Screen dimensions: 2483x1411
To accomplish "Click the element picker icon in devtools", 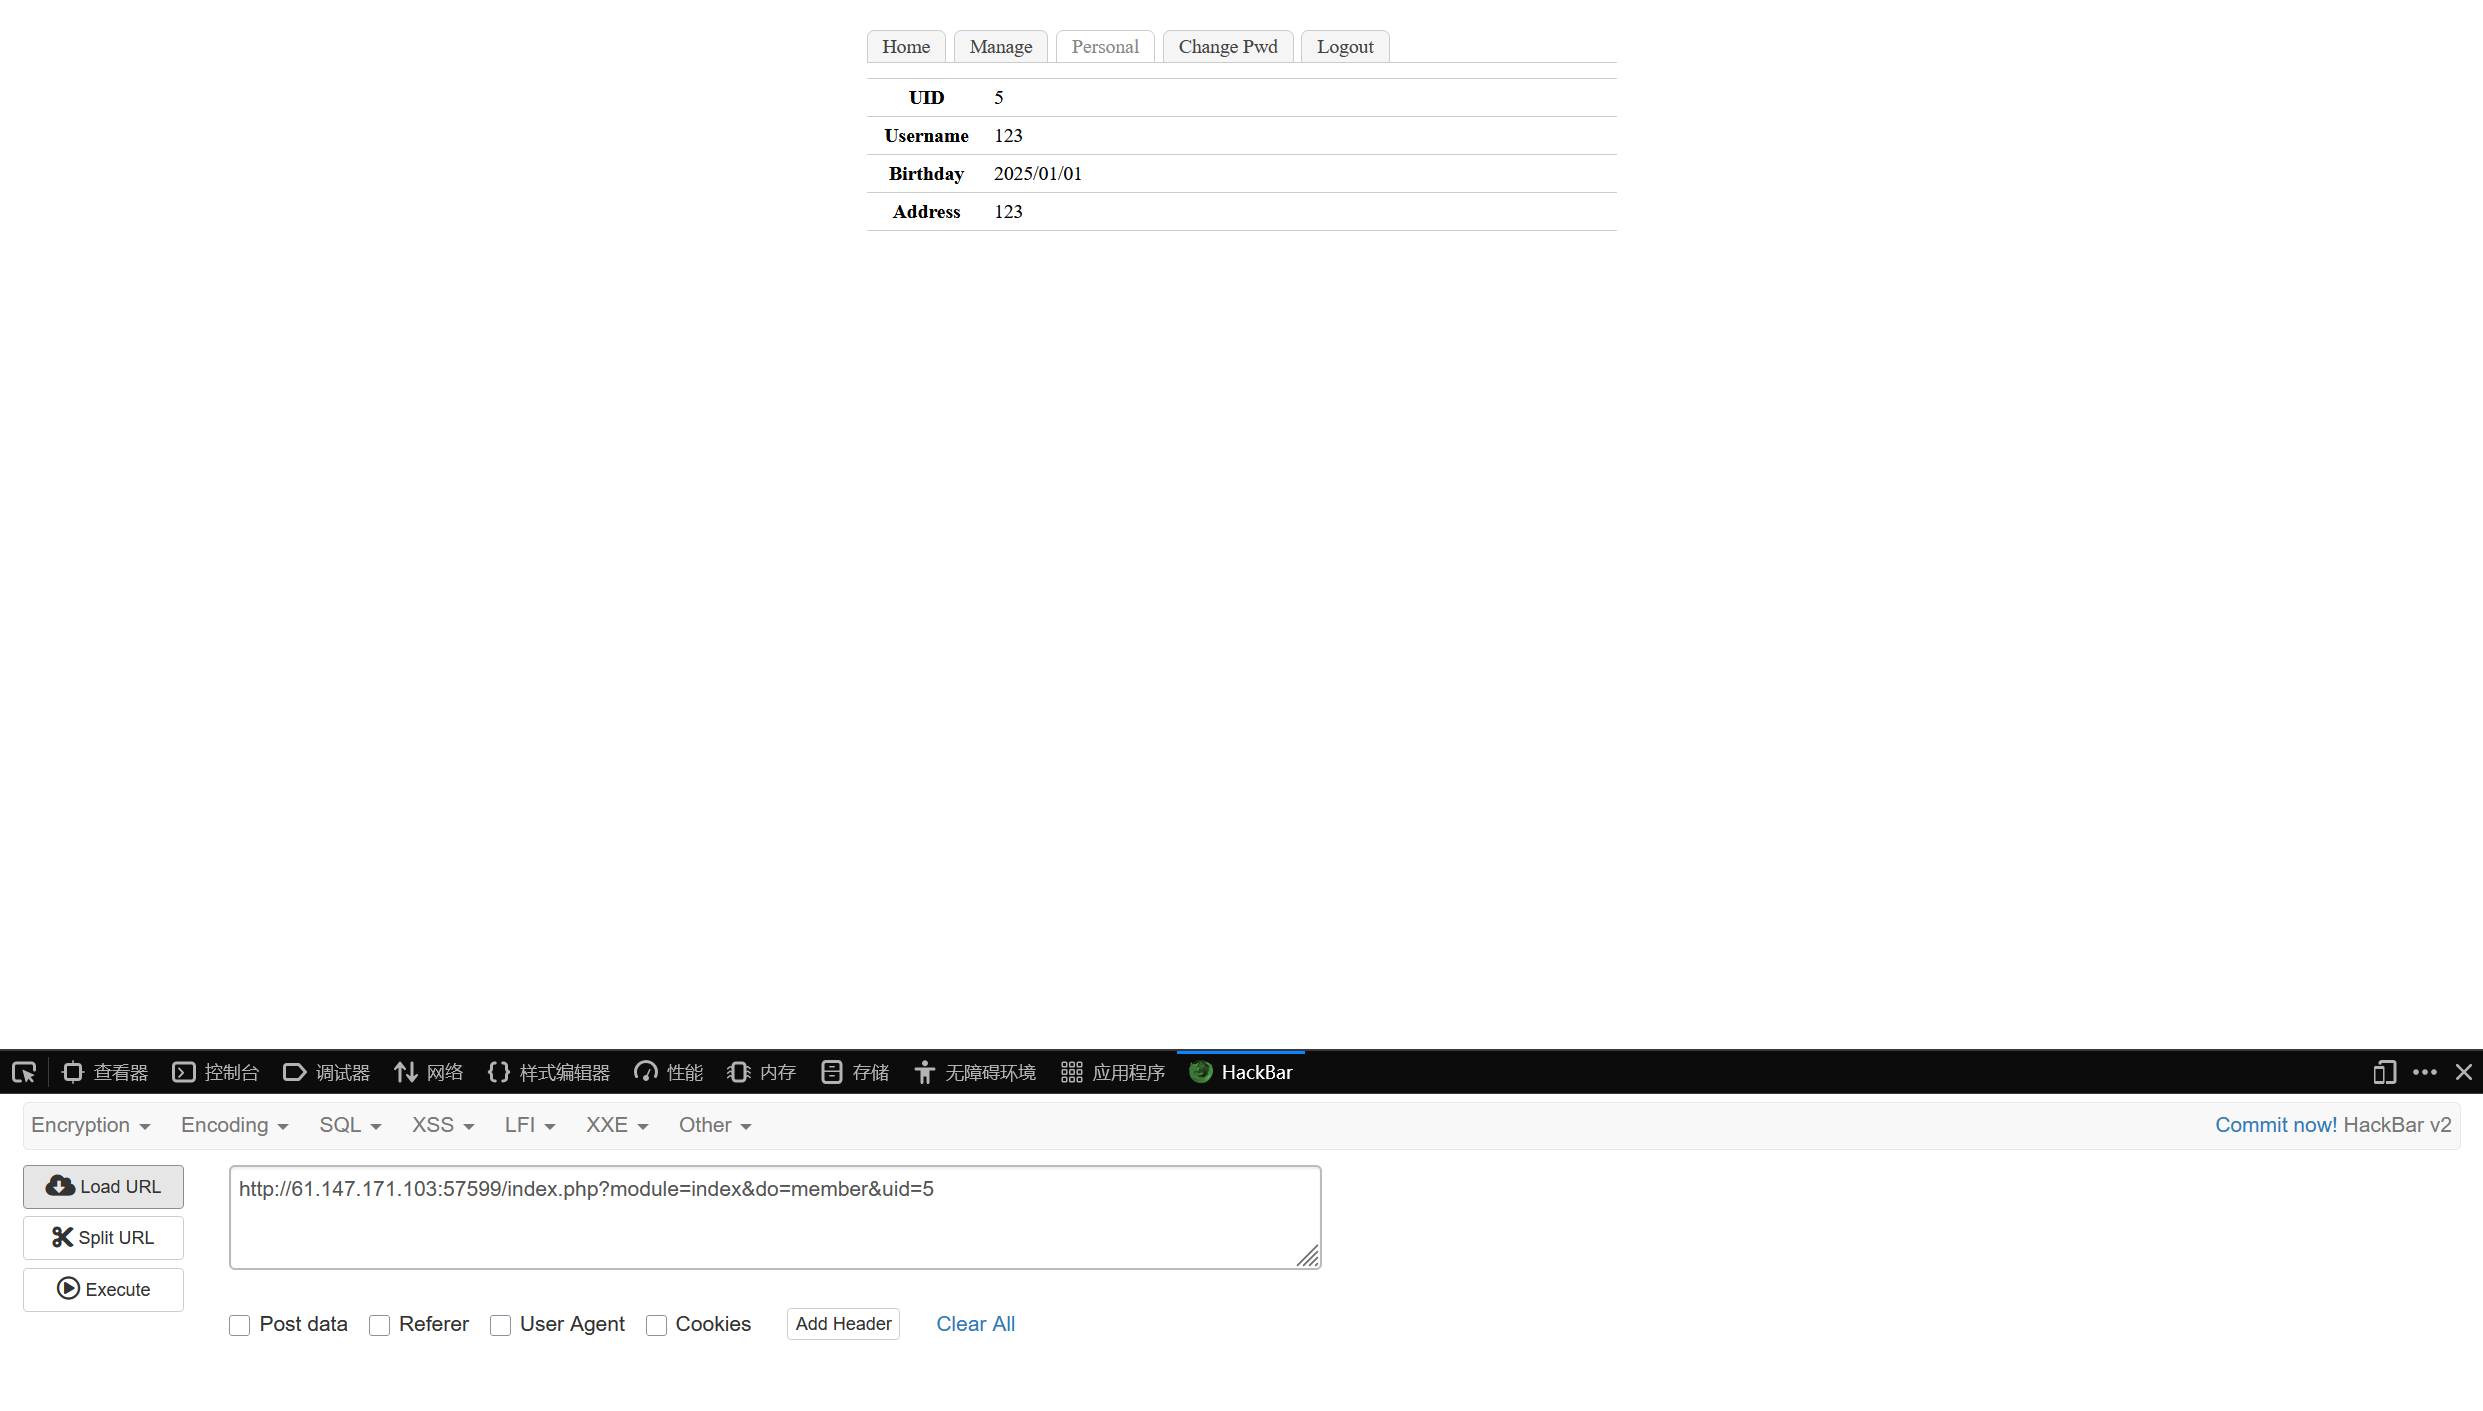I will [x=24, y=1072].
